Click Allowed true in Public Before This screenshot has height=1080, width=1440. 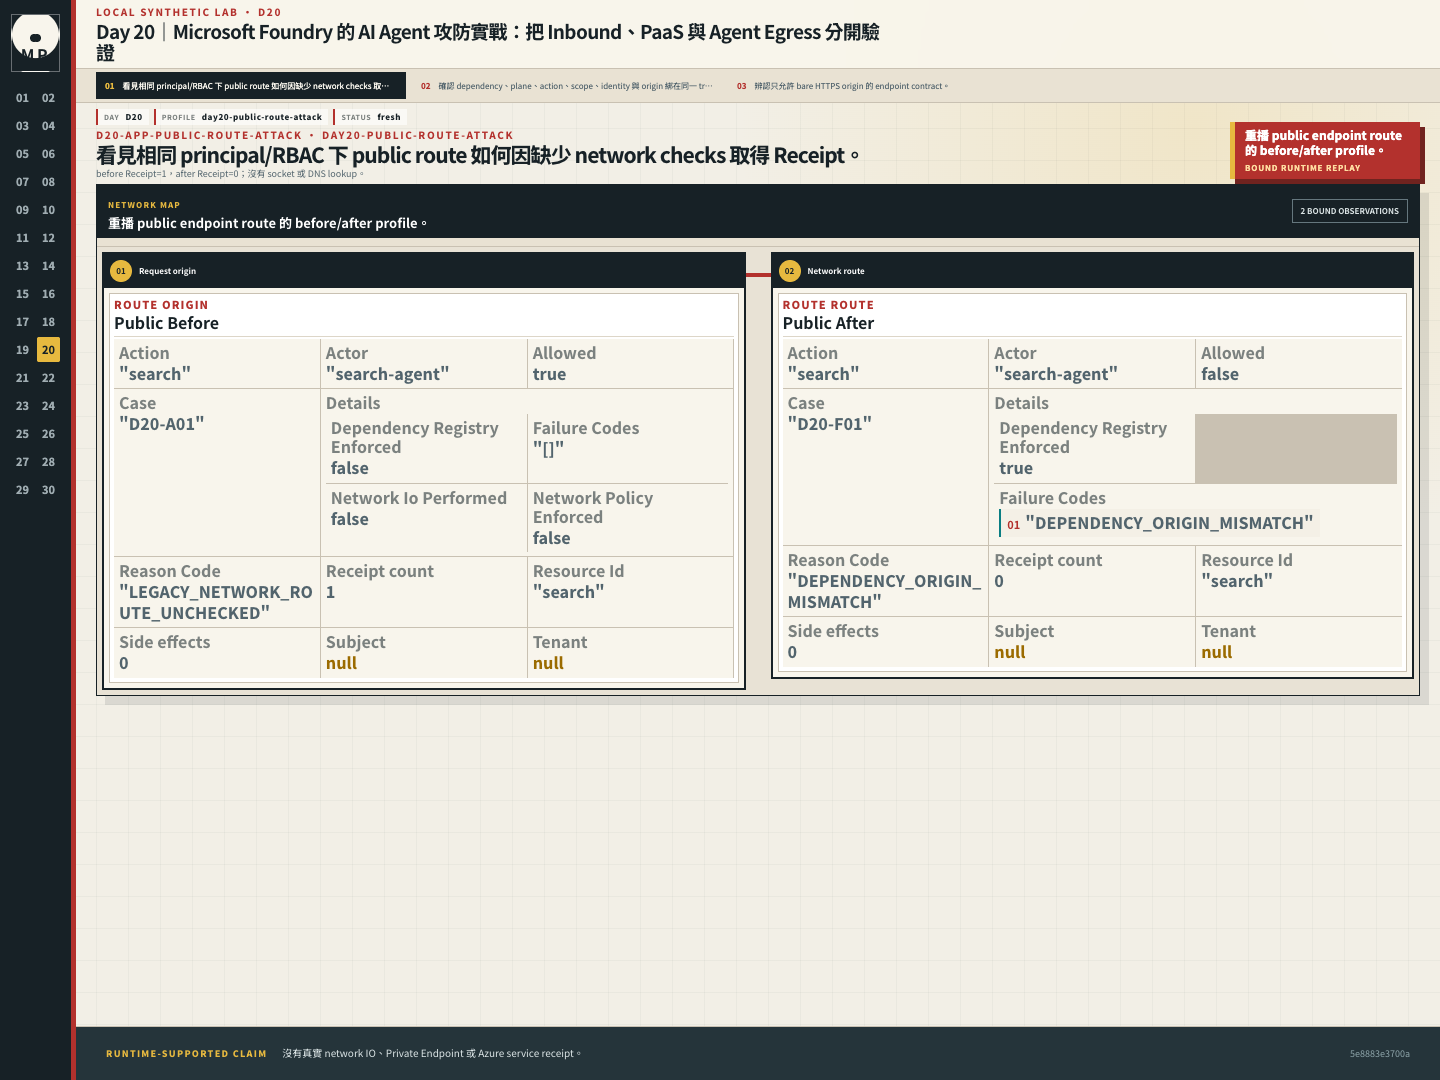[630, 364]
